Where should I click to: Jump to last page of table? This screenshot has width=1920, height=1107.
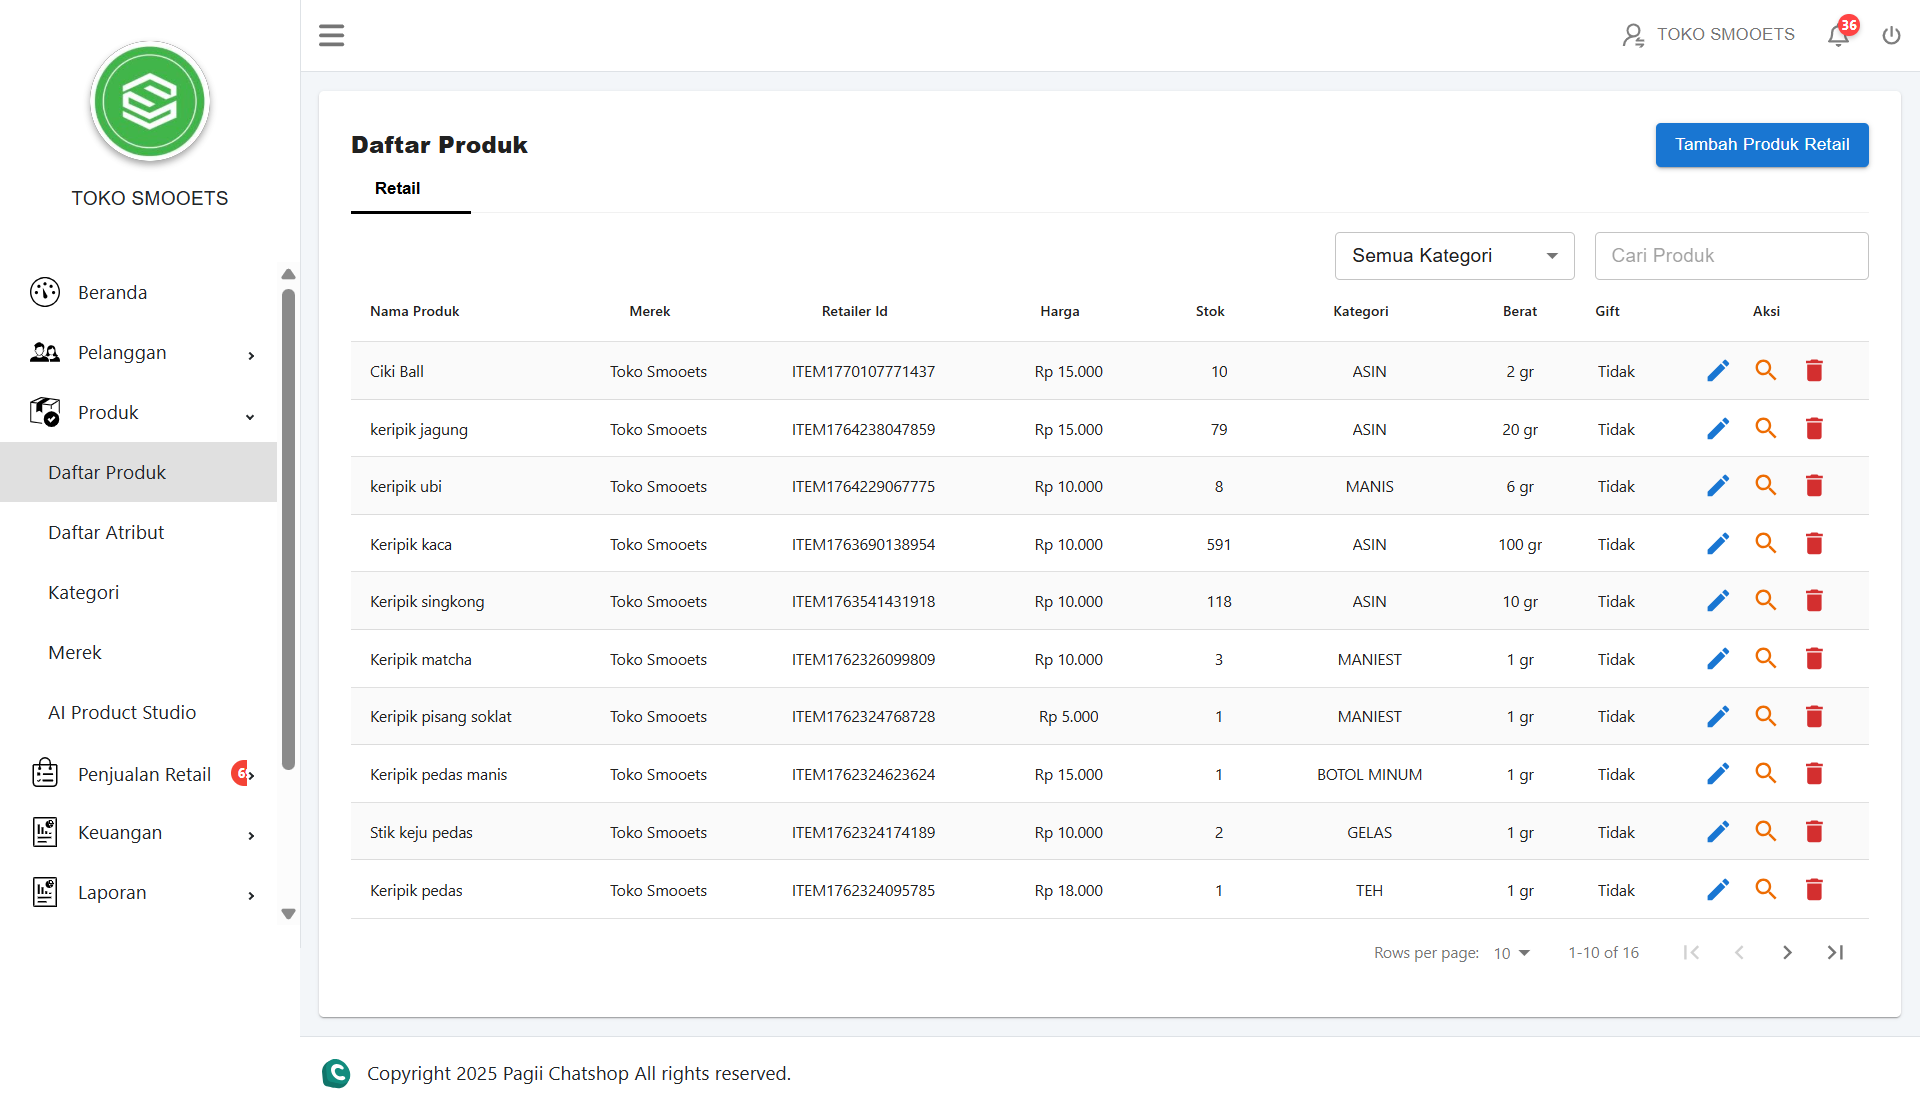pyautogui.click(x=1835, y=953)
